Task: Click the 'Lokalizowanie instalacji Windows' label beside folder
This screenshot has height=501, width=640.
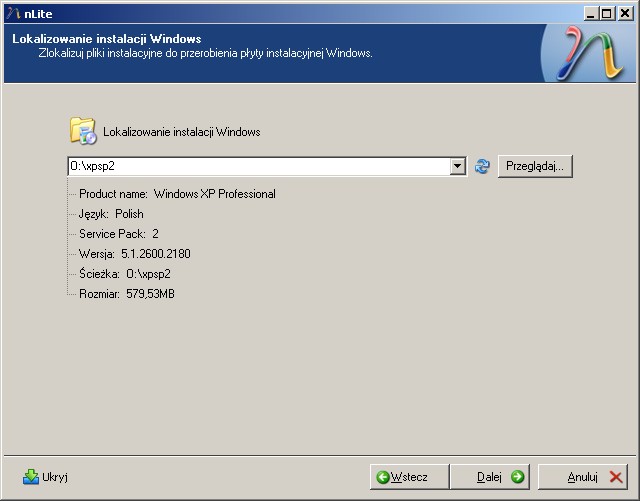Action: coord(182,132)
